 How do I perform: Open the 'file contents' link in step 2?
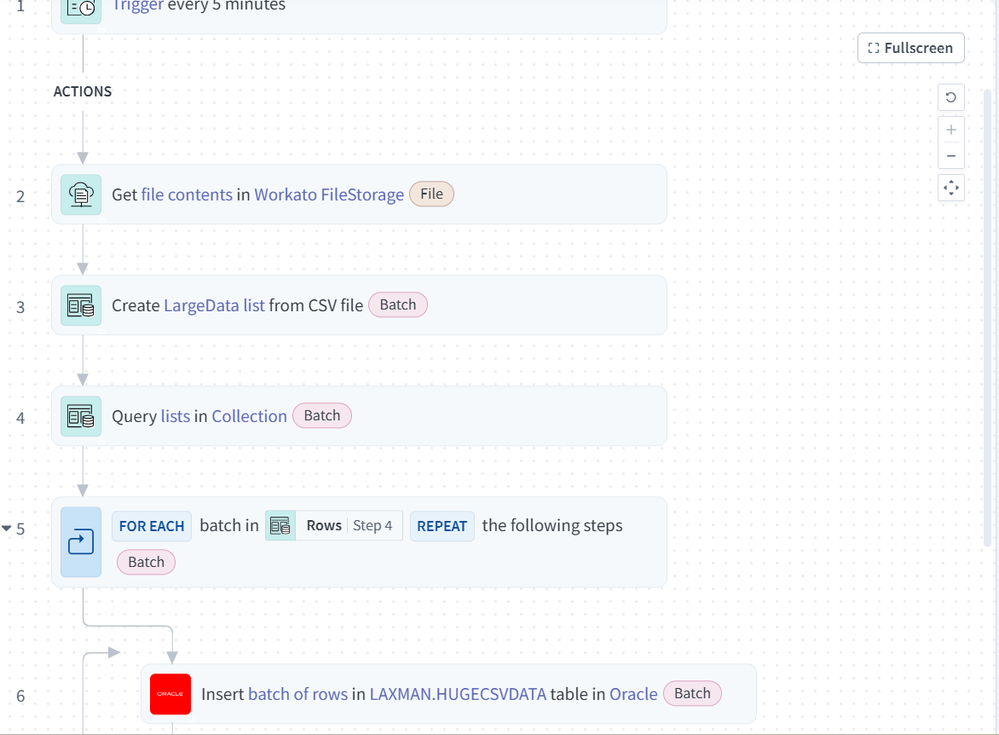[x=187, y=195]
